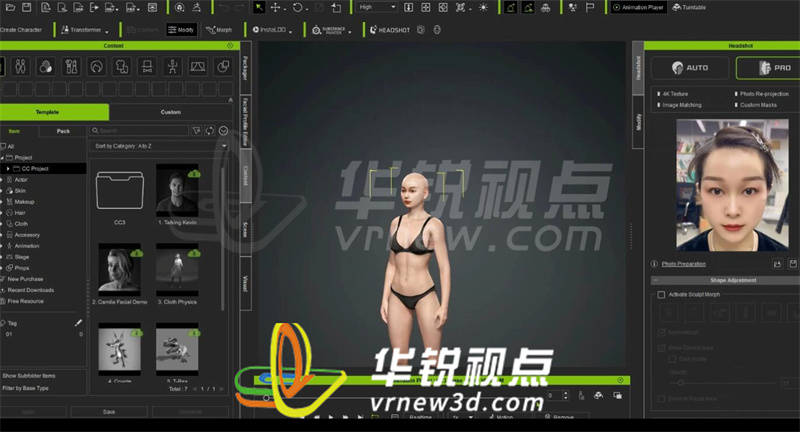
Task: Select the Camila Facial Demo thumbnail
Action: pos(119,268)
